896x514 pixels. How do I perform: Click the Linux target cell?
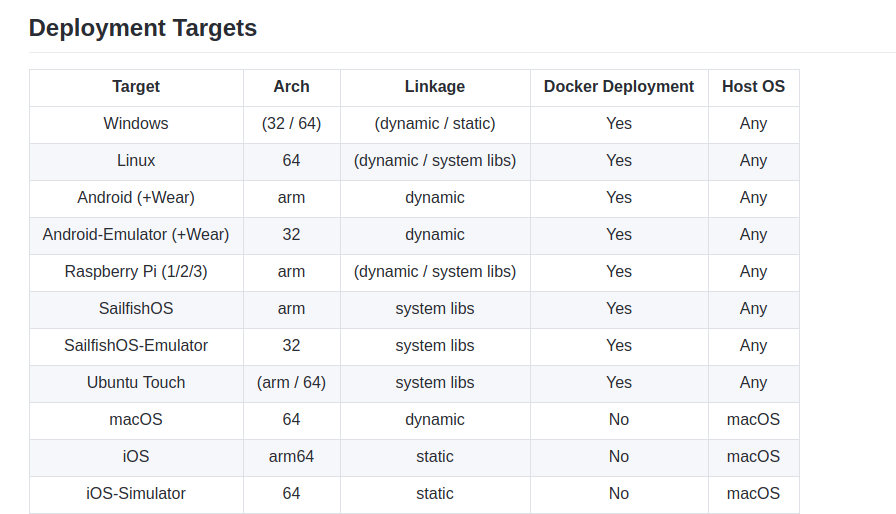(136, 161)
